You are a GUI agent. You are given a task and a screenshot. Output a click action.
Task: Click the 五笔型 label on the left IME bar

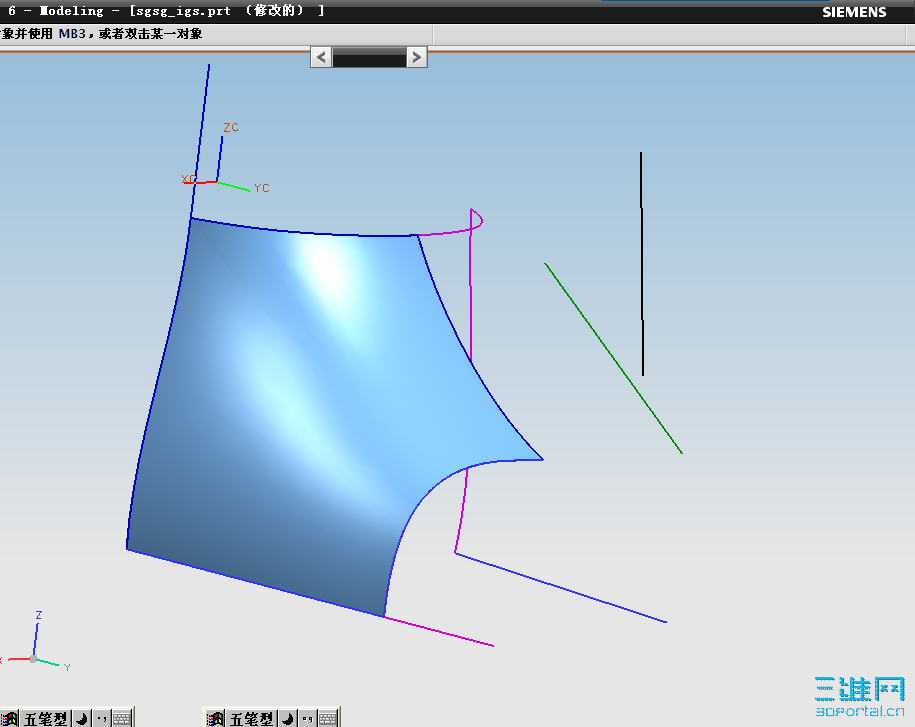(46, 719)
